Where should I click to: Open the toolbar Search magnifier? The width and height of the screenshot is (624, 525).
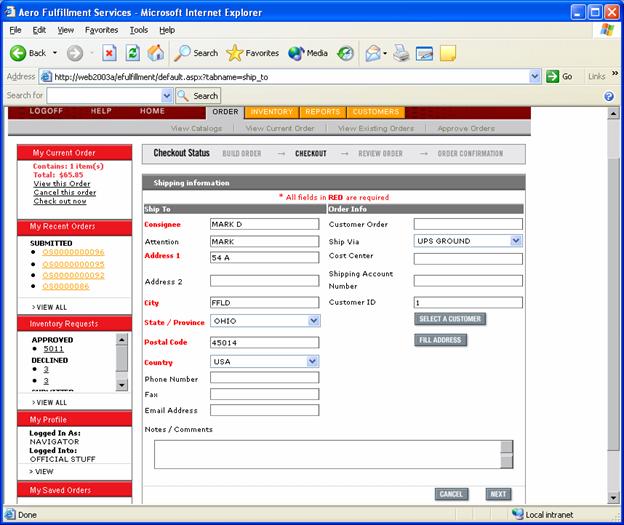pyautogui.click(x=182, y=53)
